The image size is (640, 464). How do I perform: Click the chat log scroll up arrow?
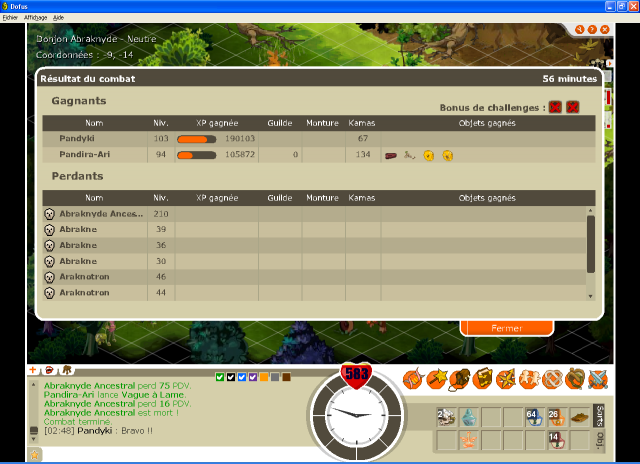coord(33,384)
